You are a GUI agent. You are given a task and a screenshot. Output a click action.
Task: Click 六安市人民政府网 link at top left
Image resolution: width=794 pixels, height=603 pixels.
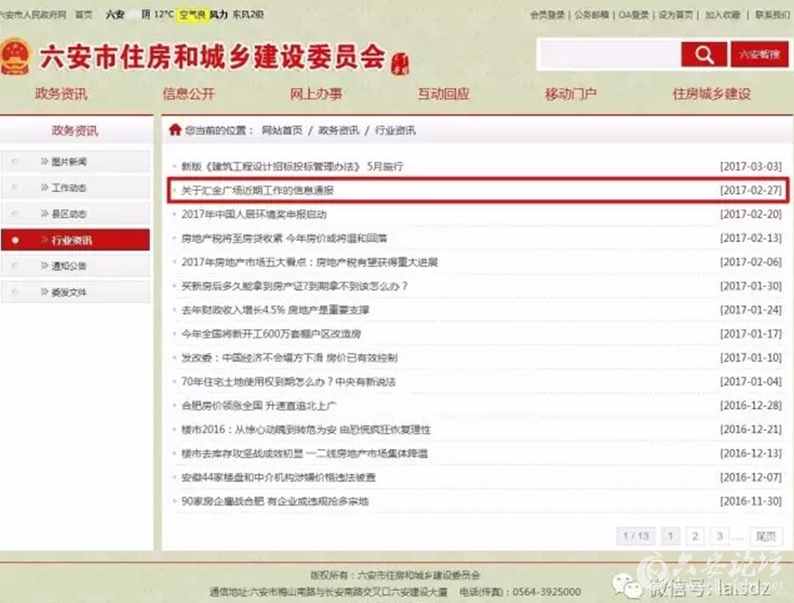[x=33, y=15]
